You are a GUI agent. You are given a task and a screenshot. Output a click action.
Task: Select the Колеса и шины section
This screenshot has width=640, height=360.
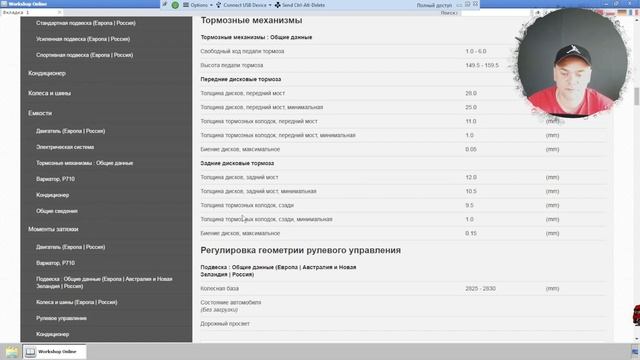(49, 93)
